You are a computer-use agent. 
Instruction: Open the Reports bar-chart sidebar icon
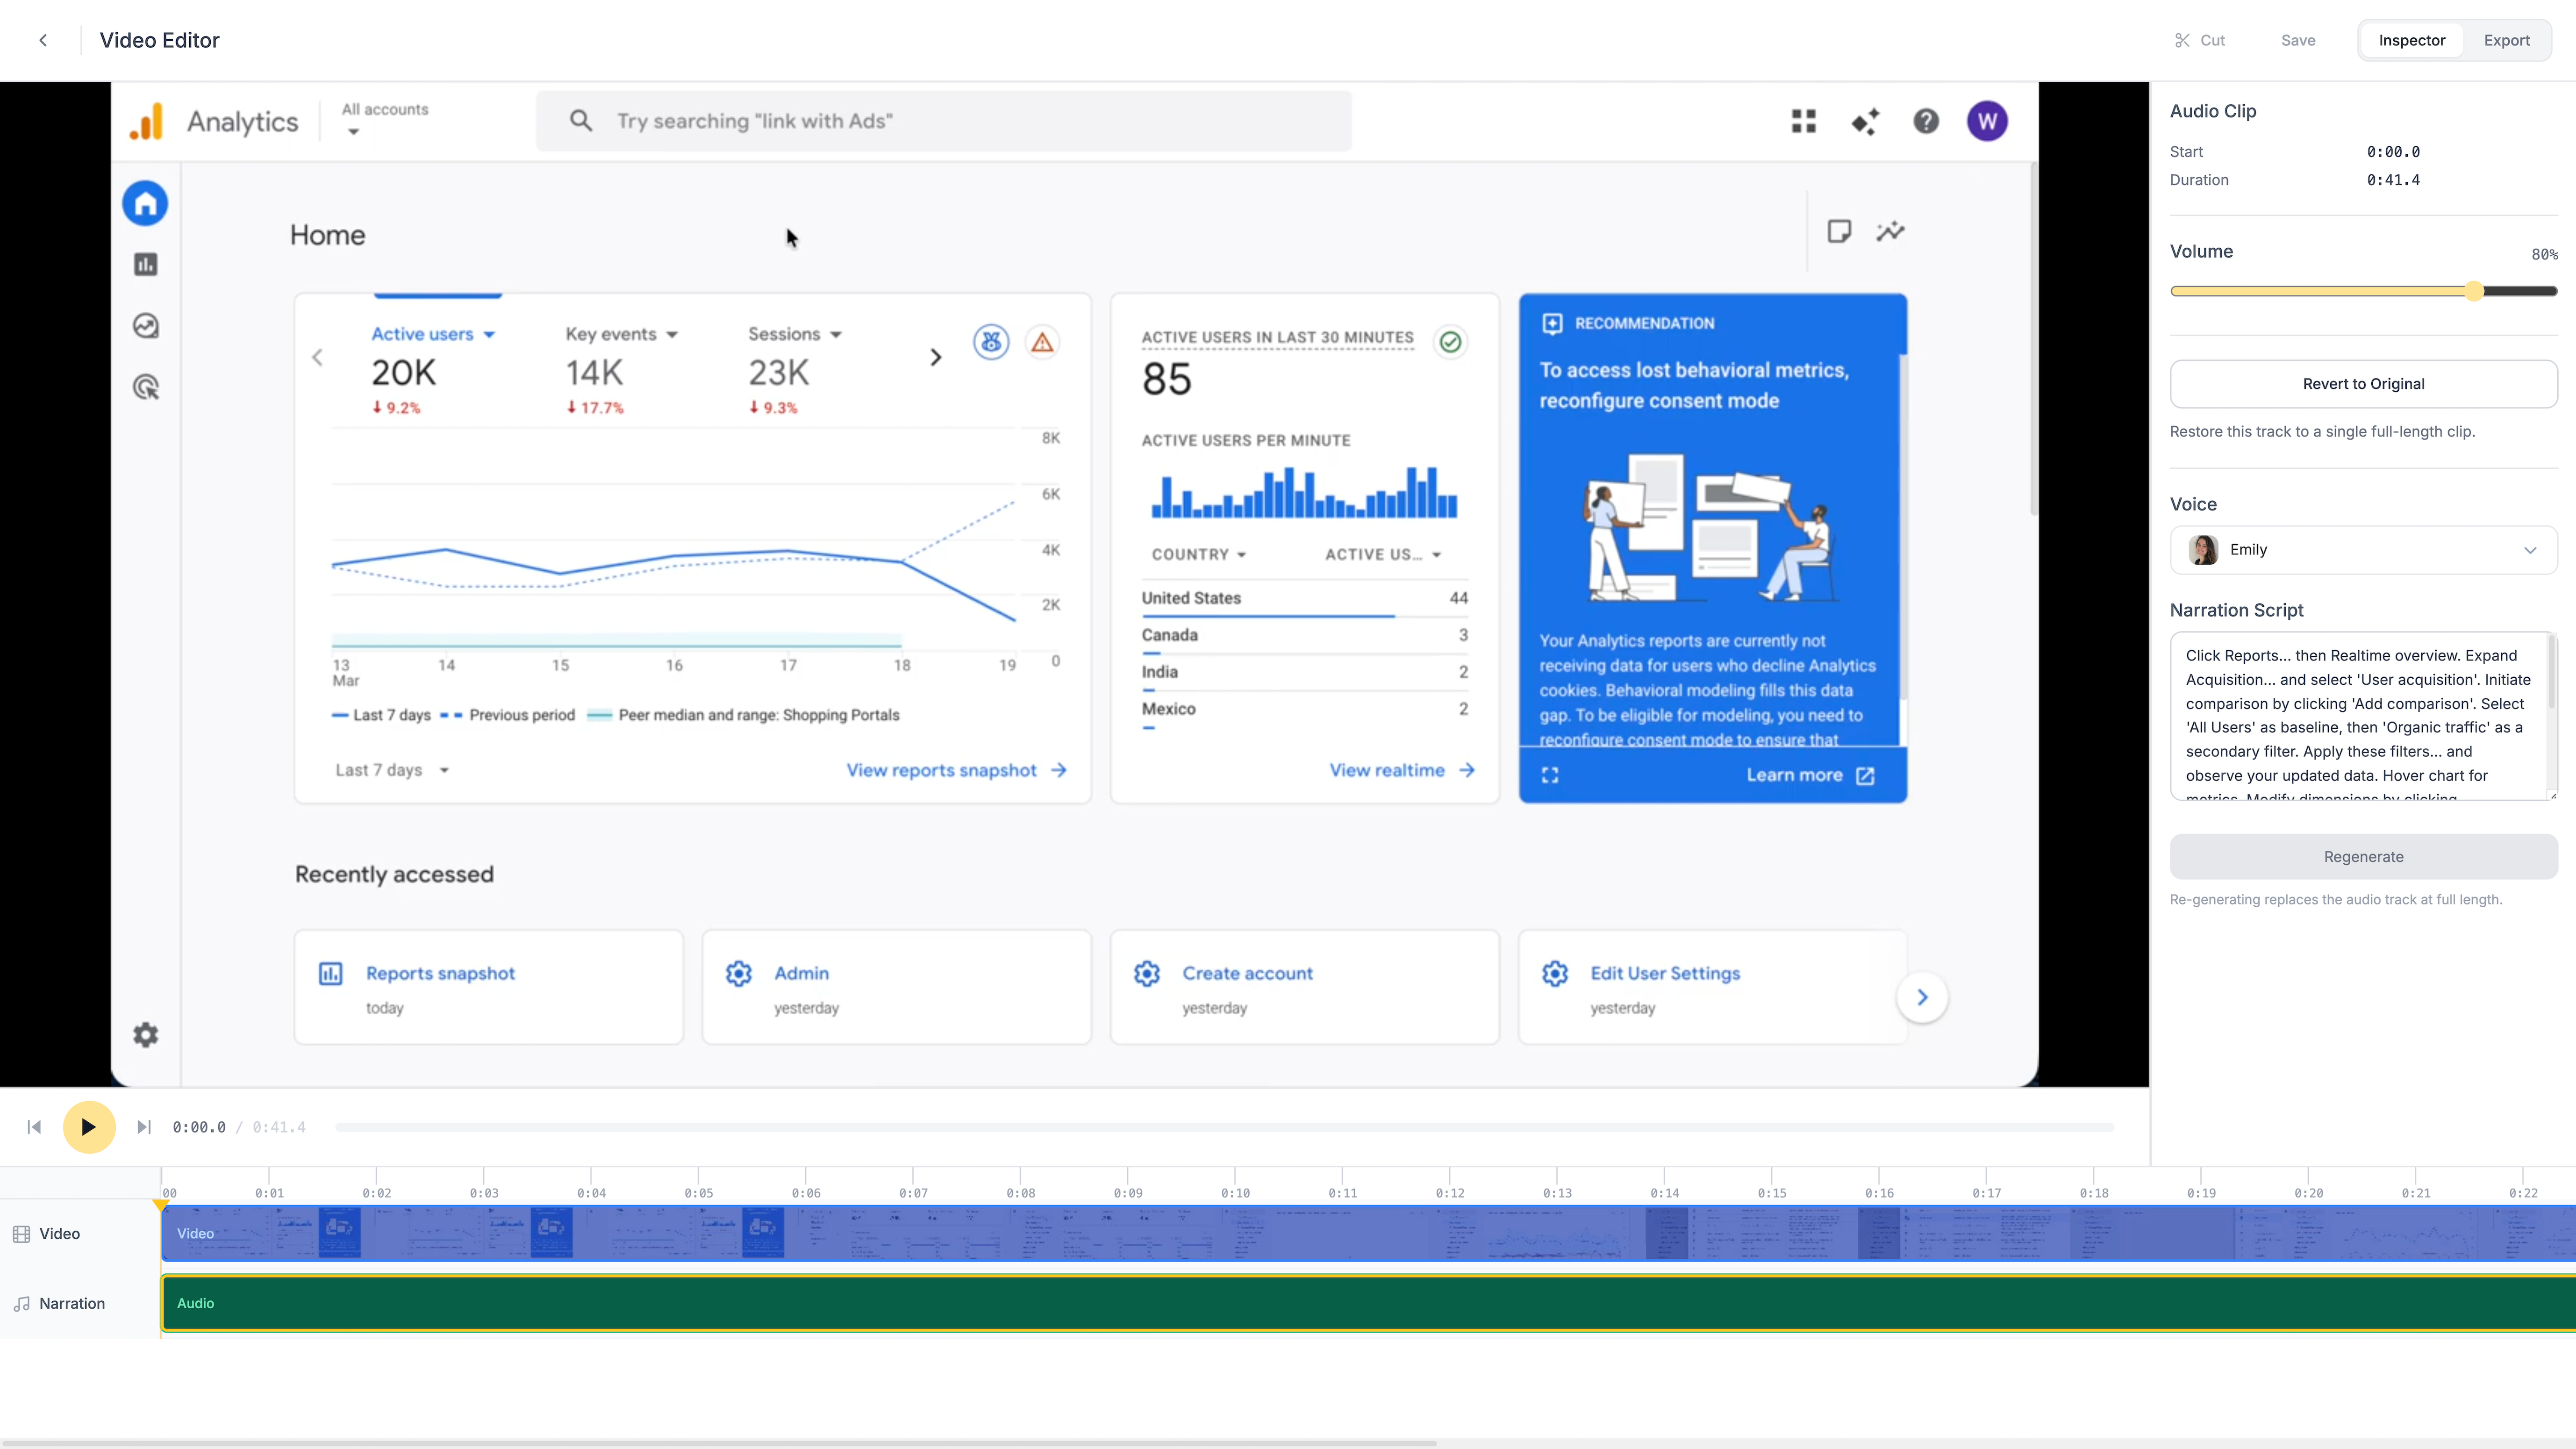pyautogui.click(x=146, y=264)
